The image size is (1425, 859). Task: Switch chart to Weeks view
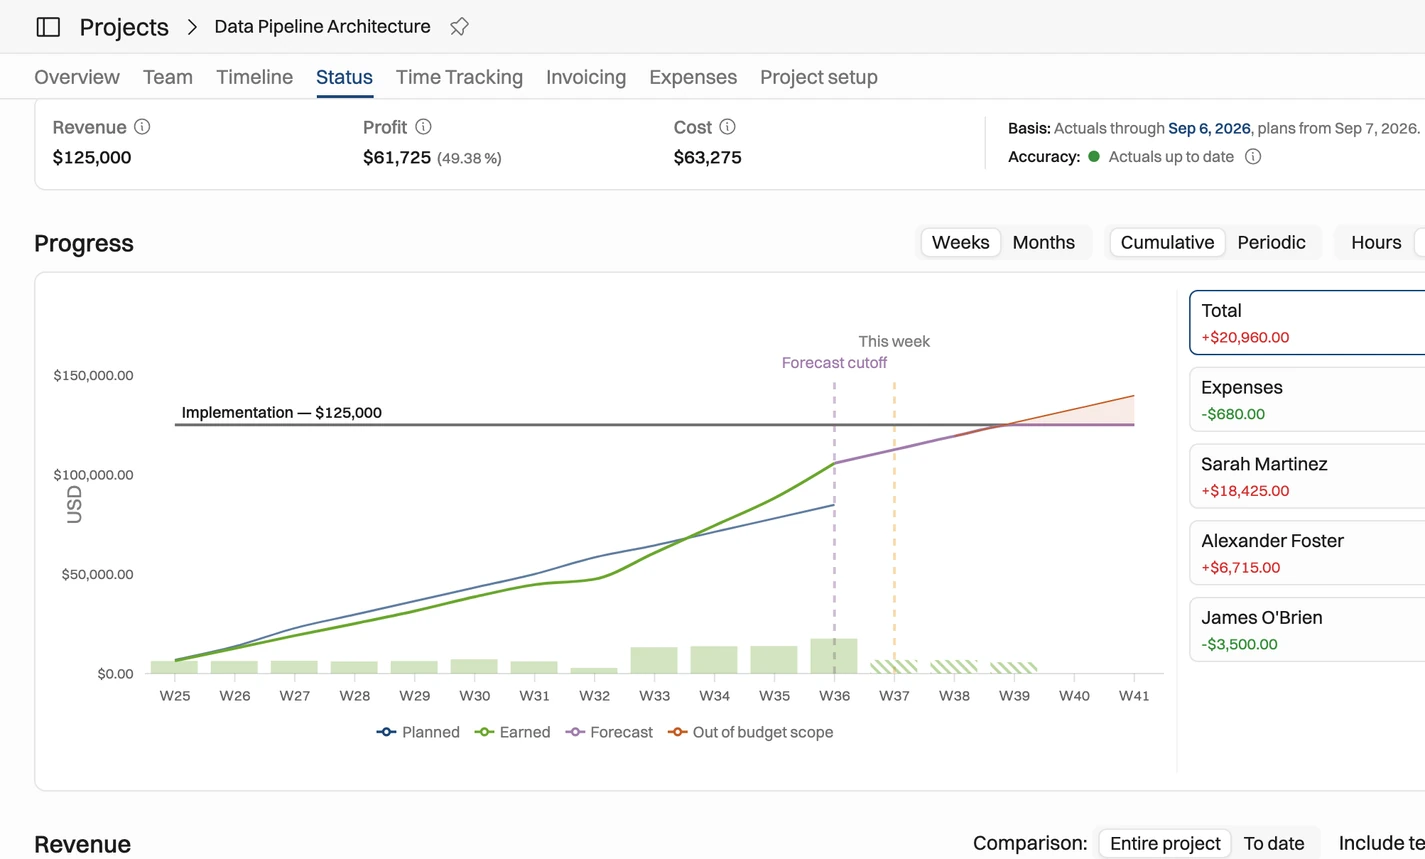tap(960, 243)
